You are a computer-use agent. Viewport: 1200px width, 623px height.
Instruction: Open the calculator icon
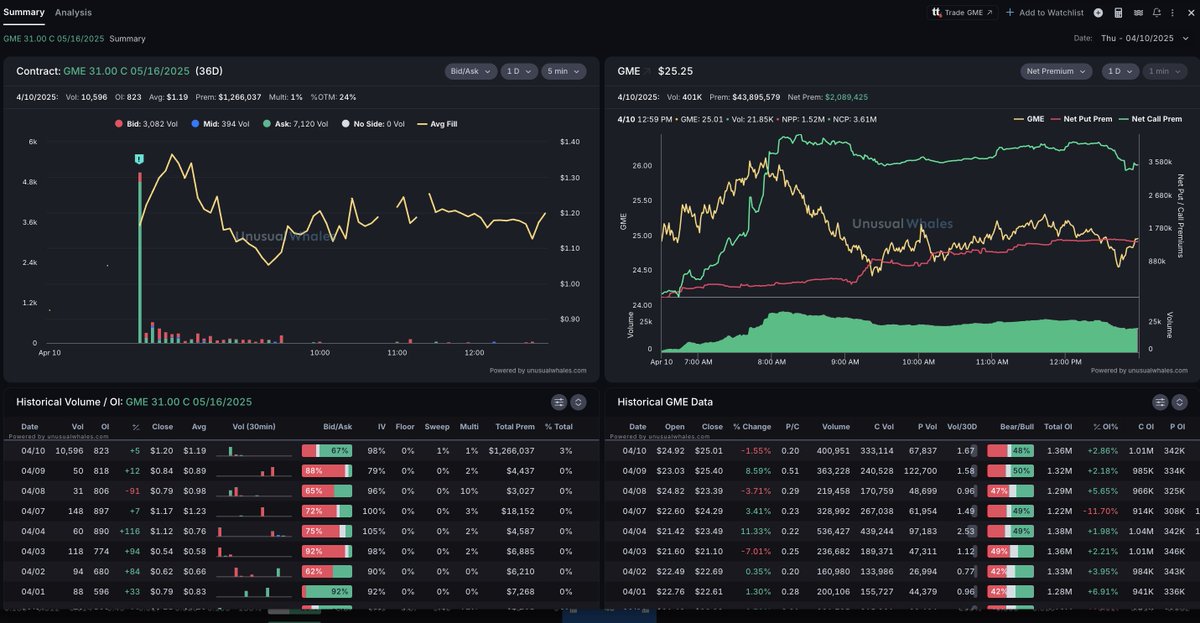pos(1118,12)
